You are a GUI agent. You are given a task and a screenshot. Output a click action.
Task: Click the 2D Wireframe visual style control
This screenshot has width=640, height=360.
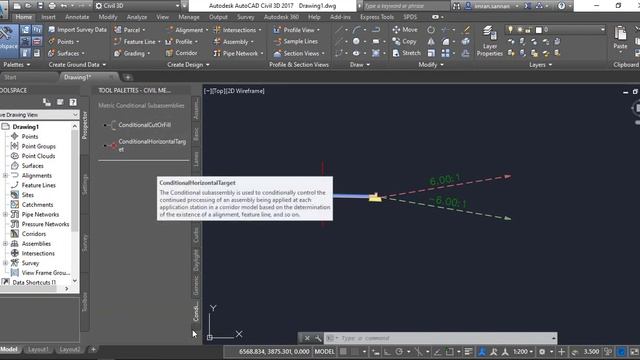245,91
